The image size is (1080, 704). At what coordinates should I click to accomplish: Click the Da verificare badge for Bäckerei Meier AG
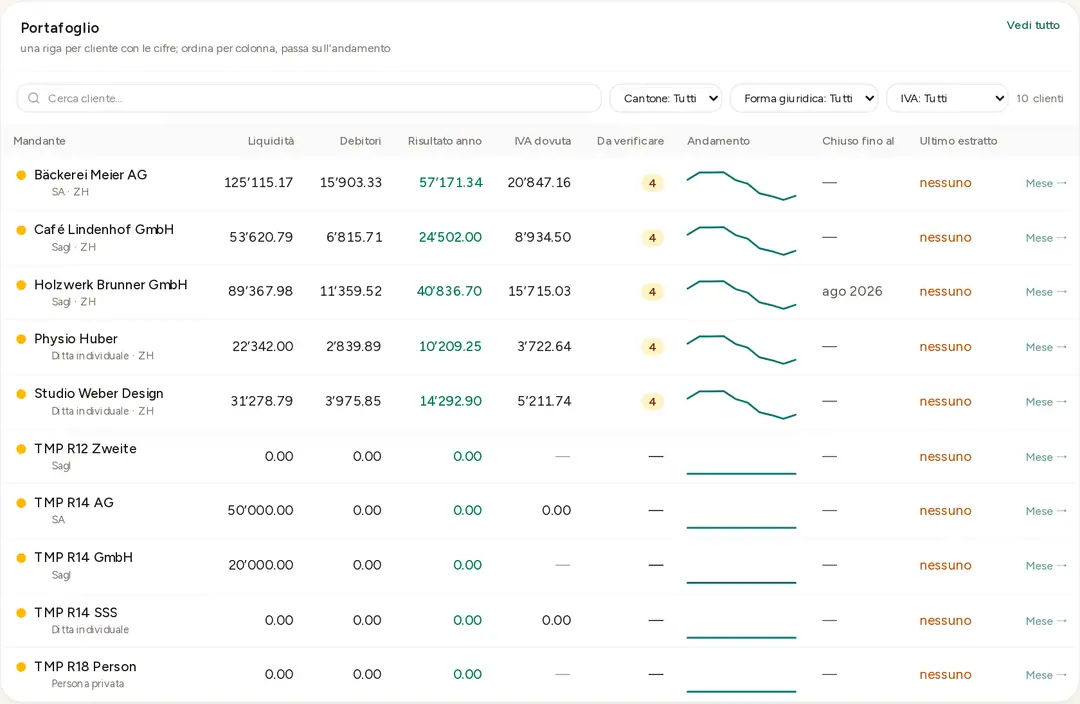pyautogui.click(x=652, y=183)
